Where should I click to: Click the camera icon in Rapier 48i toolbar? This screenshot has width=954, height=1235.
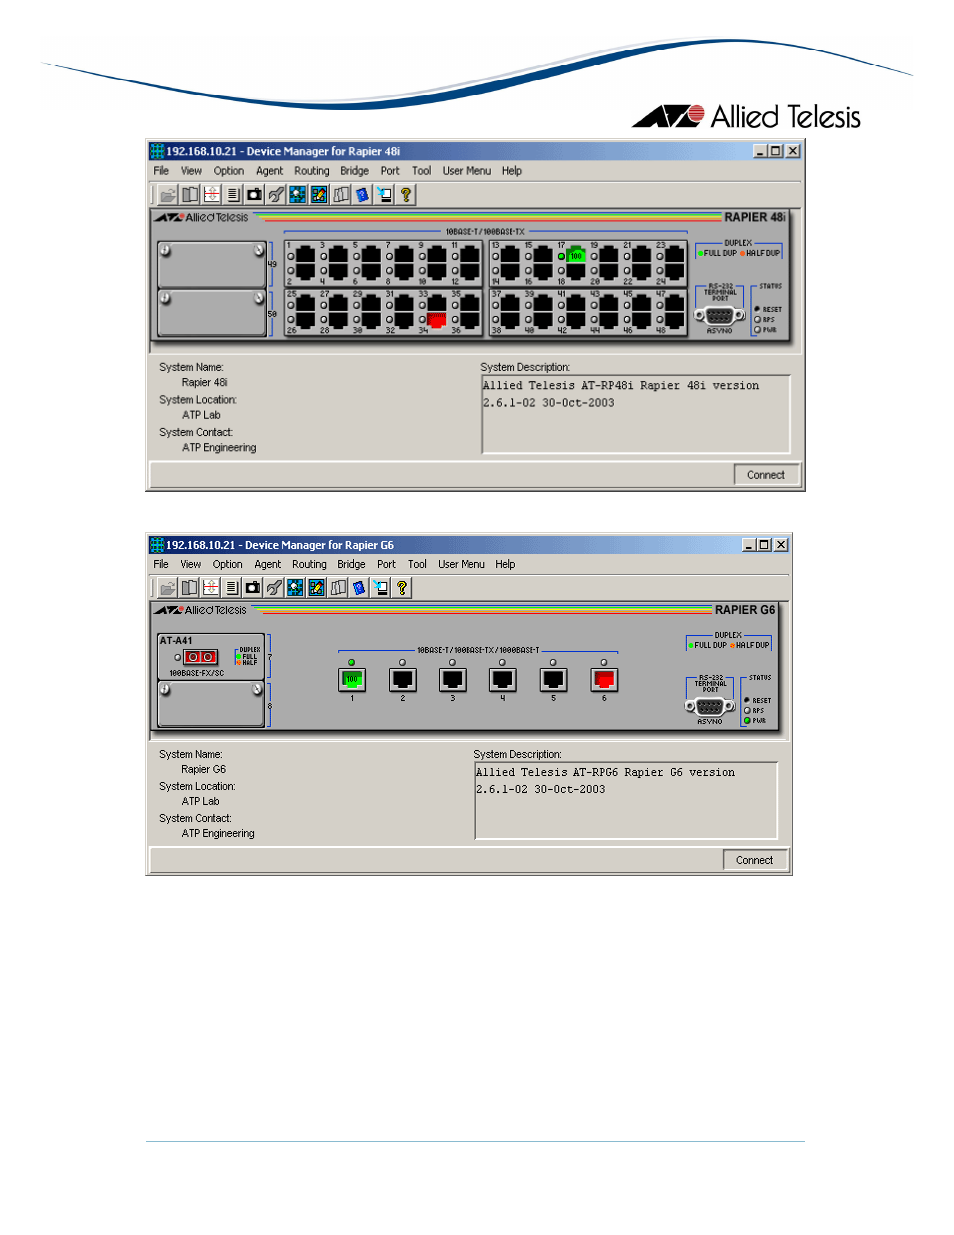[x=255, y=195]
